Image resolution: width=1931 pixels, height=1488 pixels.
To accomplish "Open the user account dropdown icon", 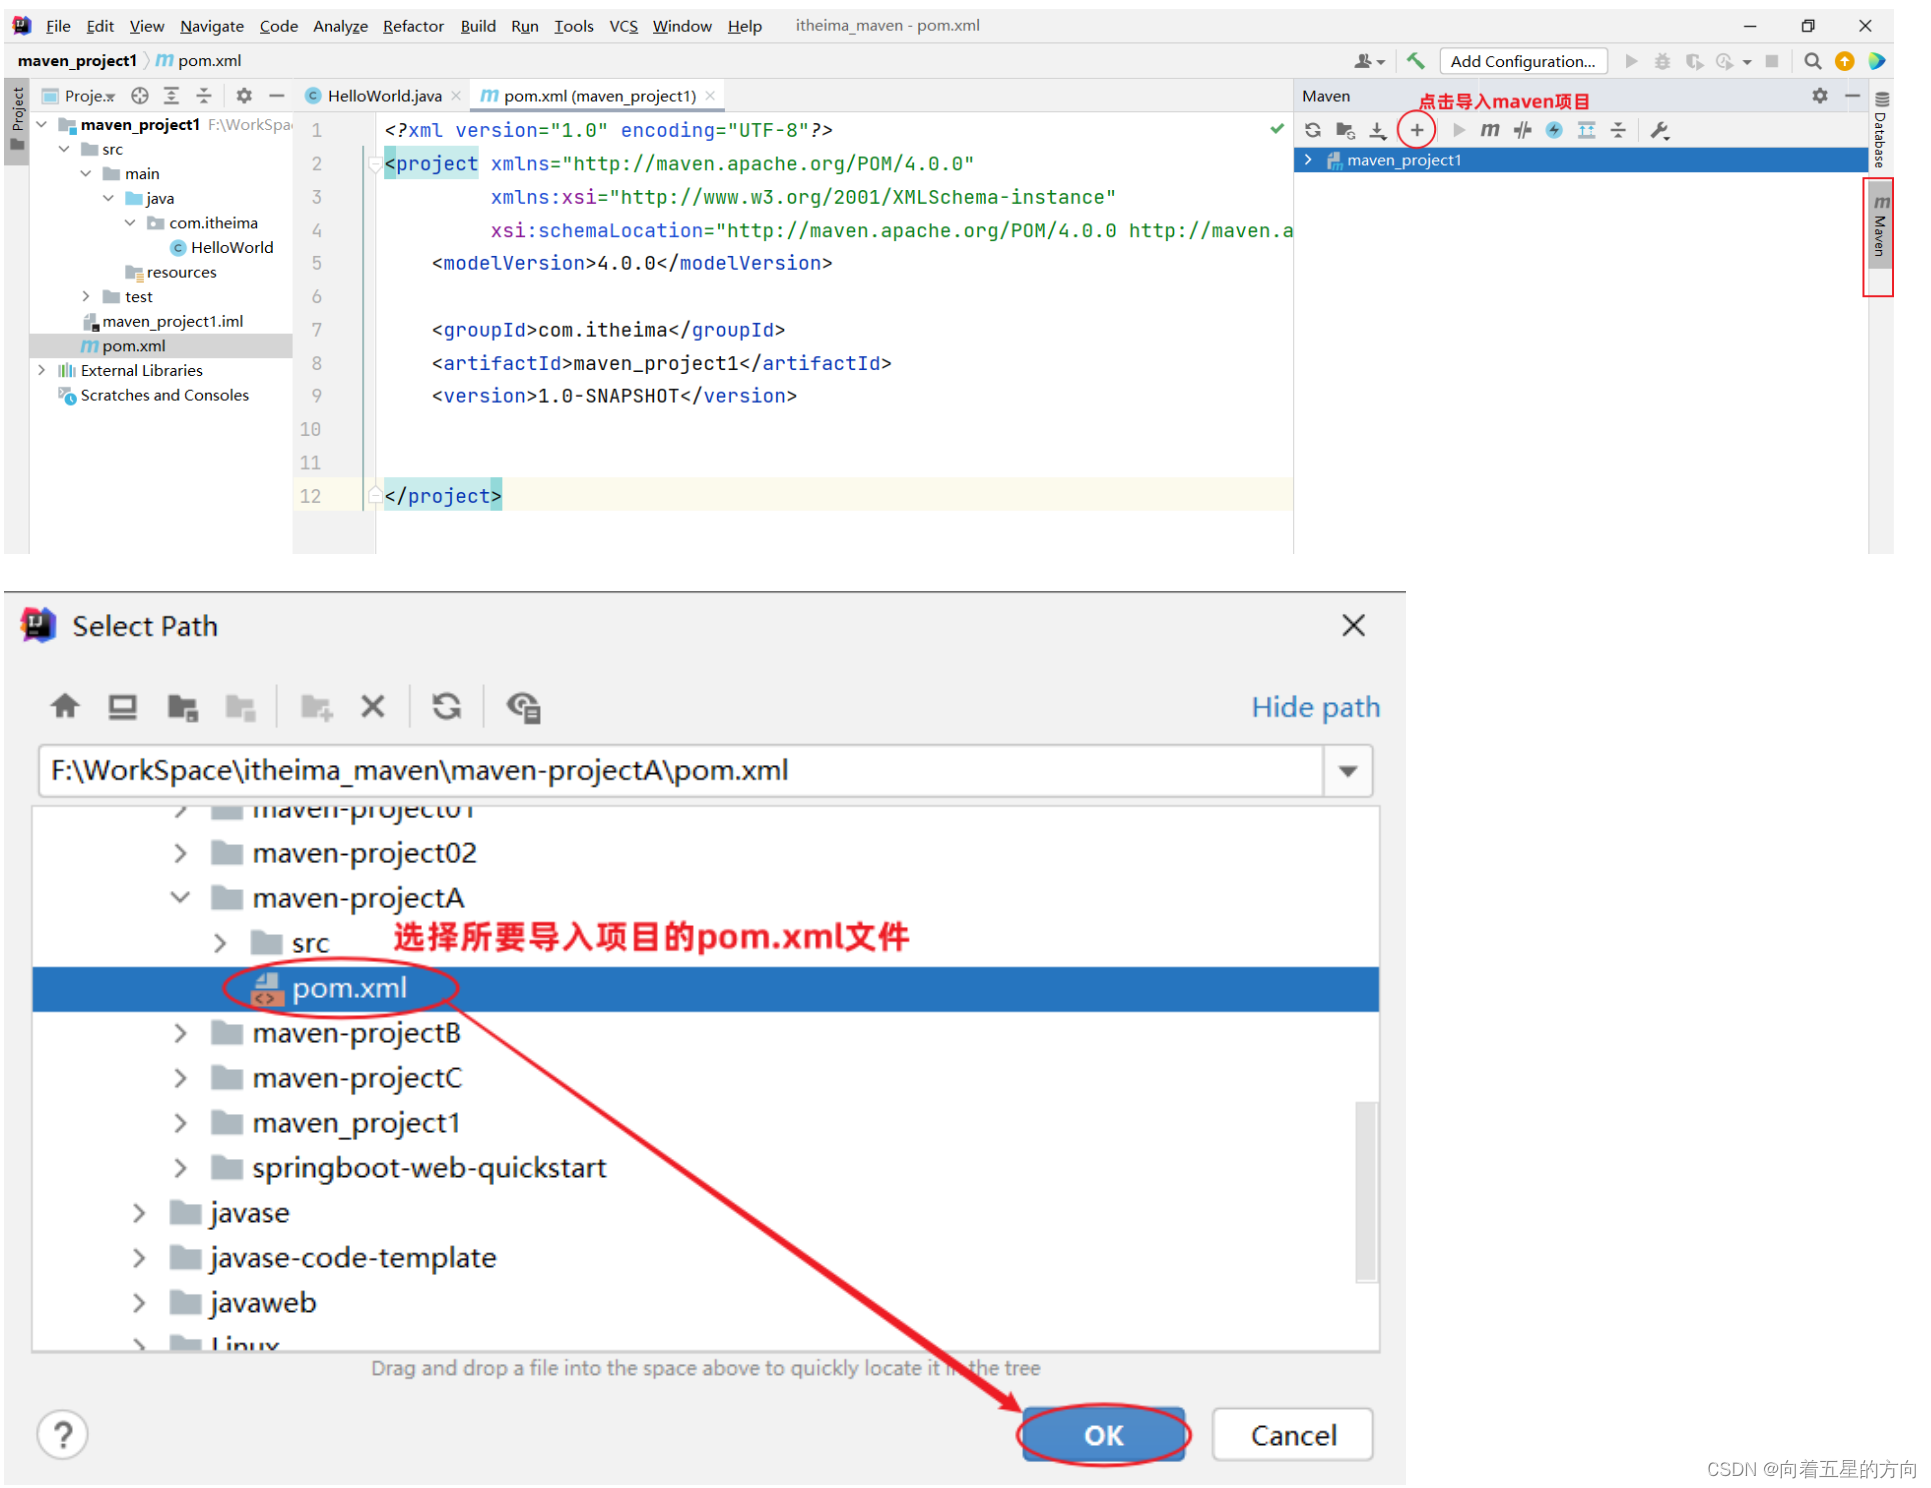I will click(x=1369, y=61).
